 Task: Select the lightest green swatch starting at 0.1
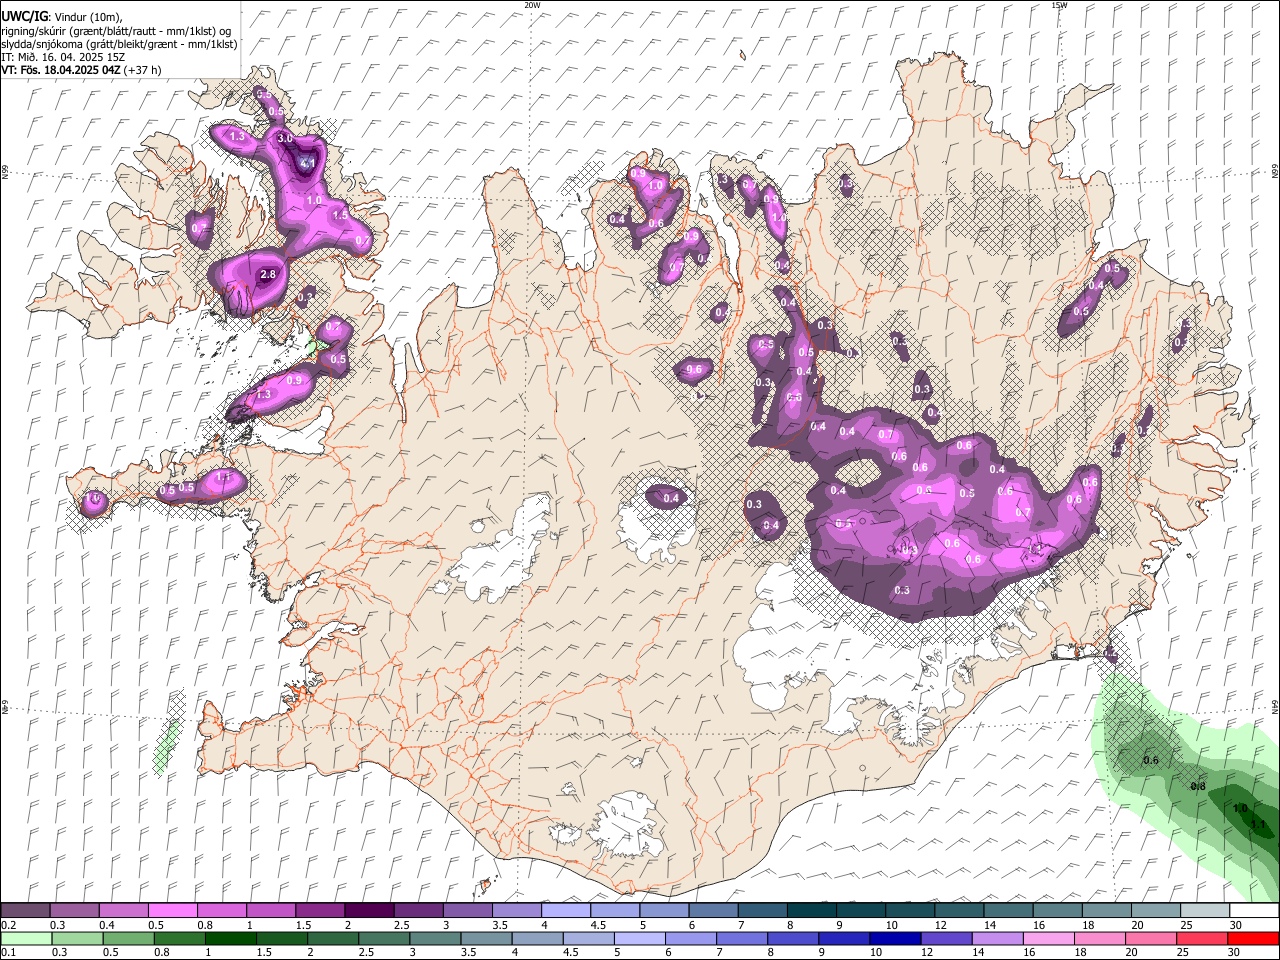[27, 938]
